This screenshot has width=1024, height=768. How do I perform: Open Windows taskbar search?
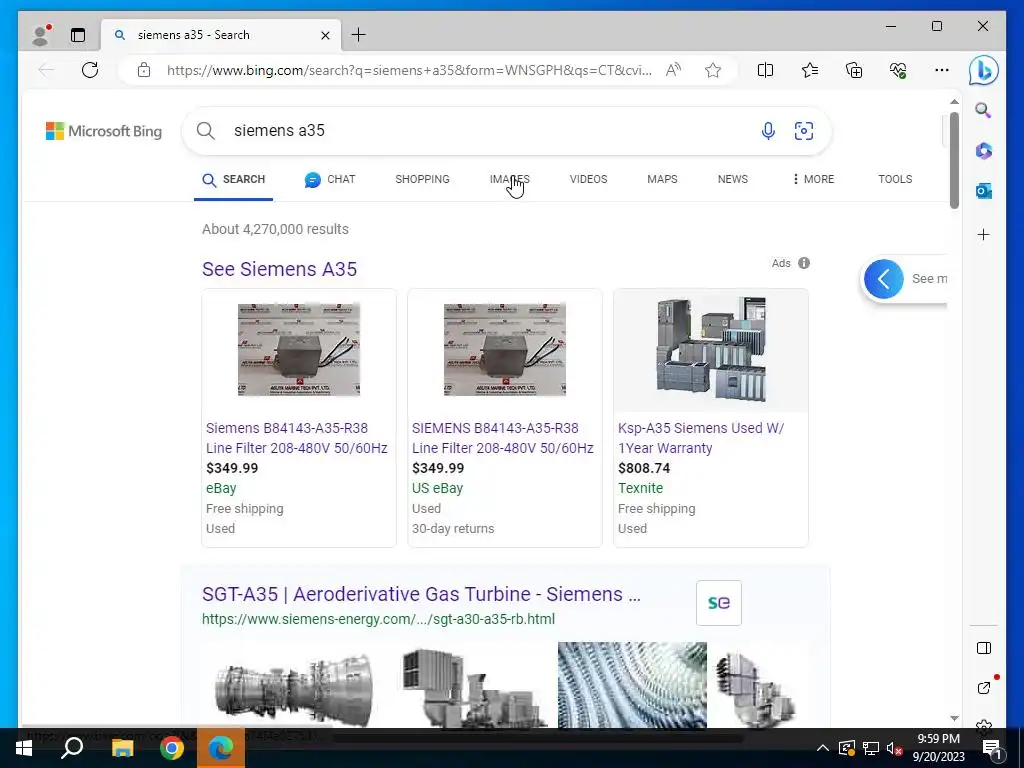[x=72, y=748]
